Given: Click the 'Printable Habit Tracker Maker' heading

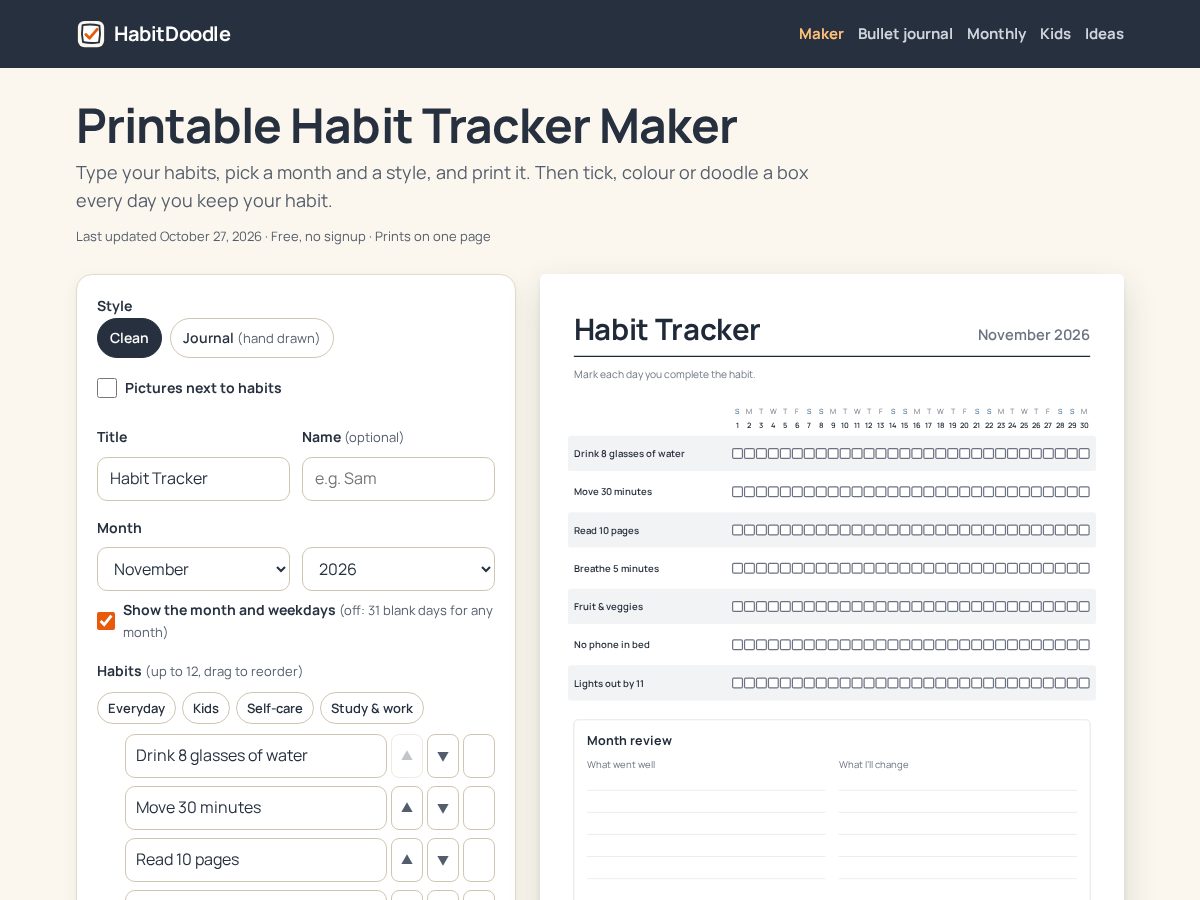Looking at the screenshot, I should pos(407,126).
